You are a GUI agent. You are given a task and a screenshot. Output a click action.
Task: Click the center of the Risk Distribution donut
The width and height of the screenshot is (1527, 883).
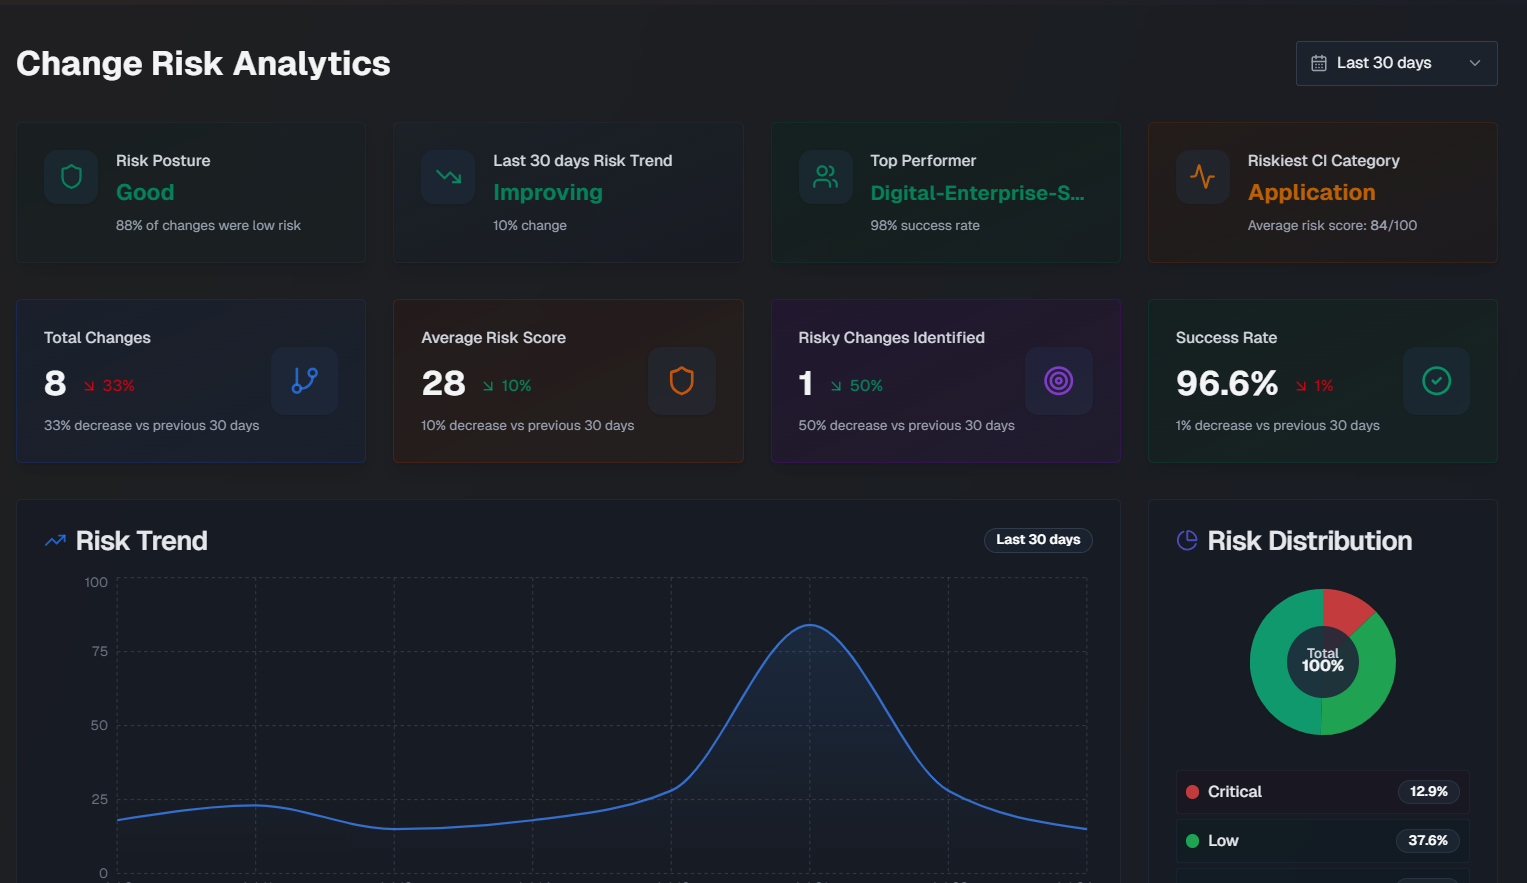coord(1322,662)
